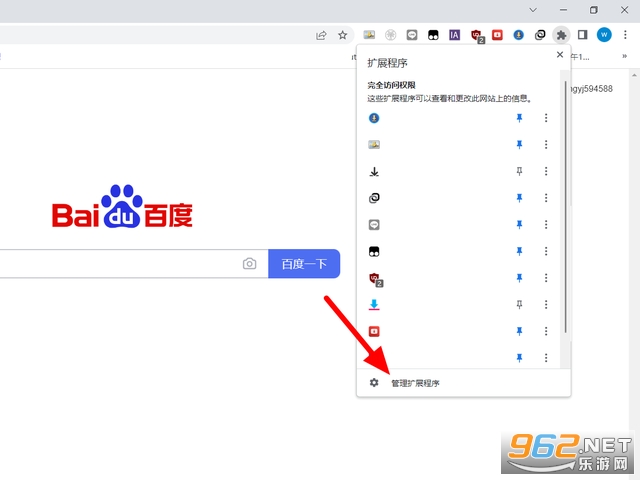Viewport: 640px width, 480px height.
Task: Click the camera image search icon
Action: point(249,264)
